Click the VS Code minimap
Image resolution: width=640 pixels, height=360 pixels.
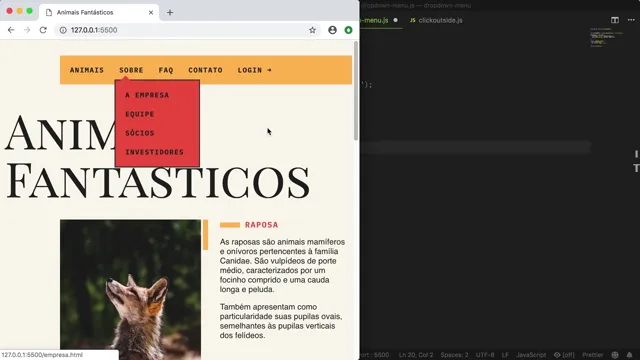click(606, 38)
